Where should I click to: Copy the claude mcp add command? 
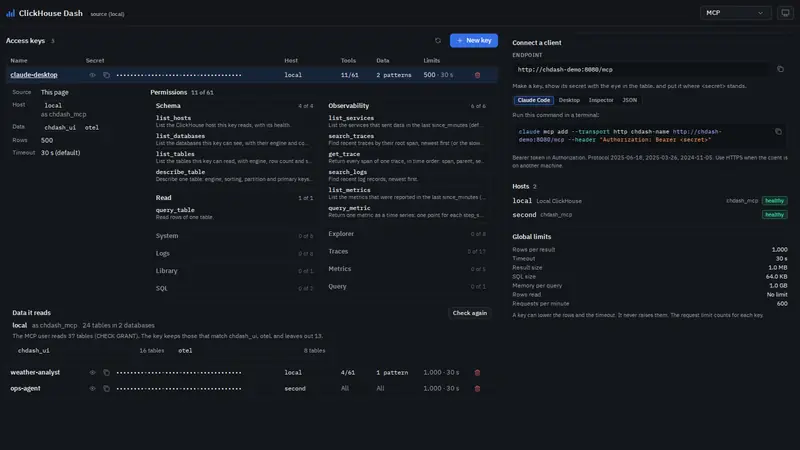pyautogui.click(x=778, y=132)
